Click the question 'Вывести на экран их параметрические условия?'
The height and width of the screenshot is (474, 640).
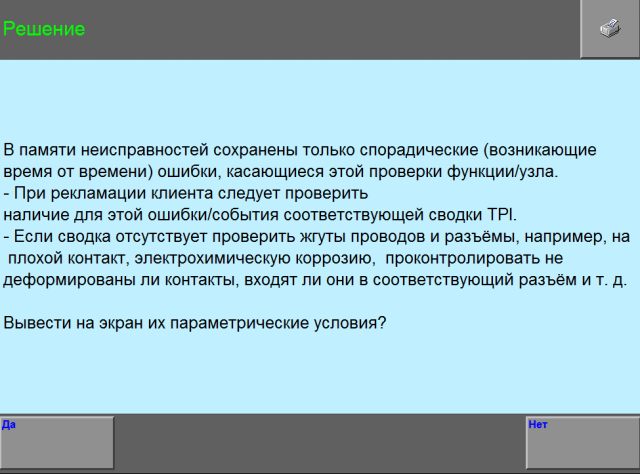click(195, 323)
